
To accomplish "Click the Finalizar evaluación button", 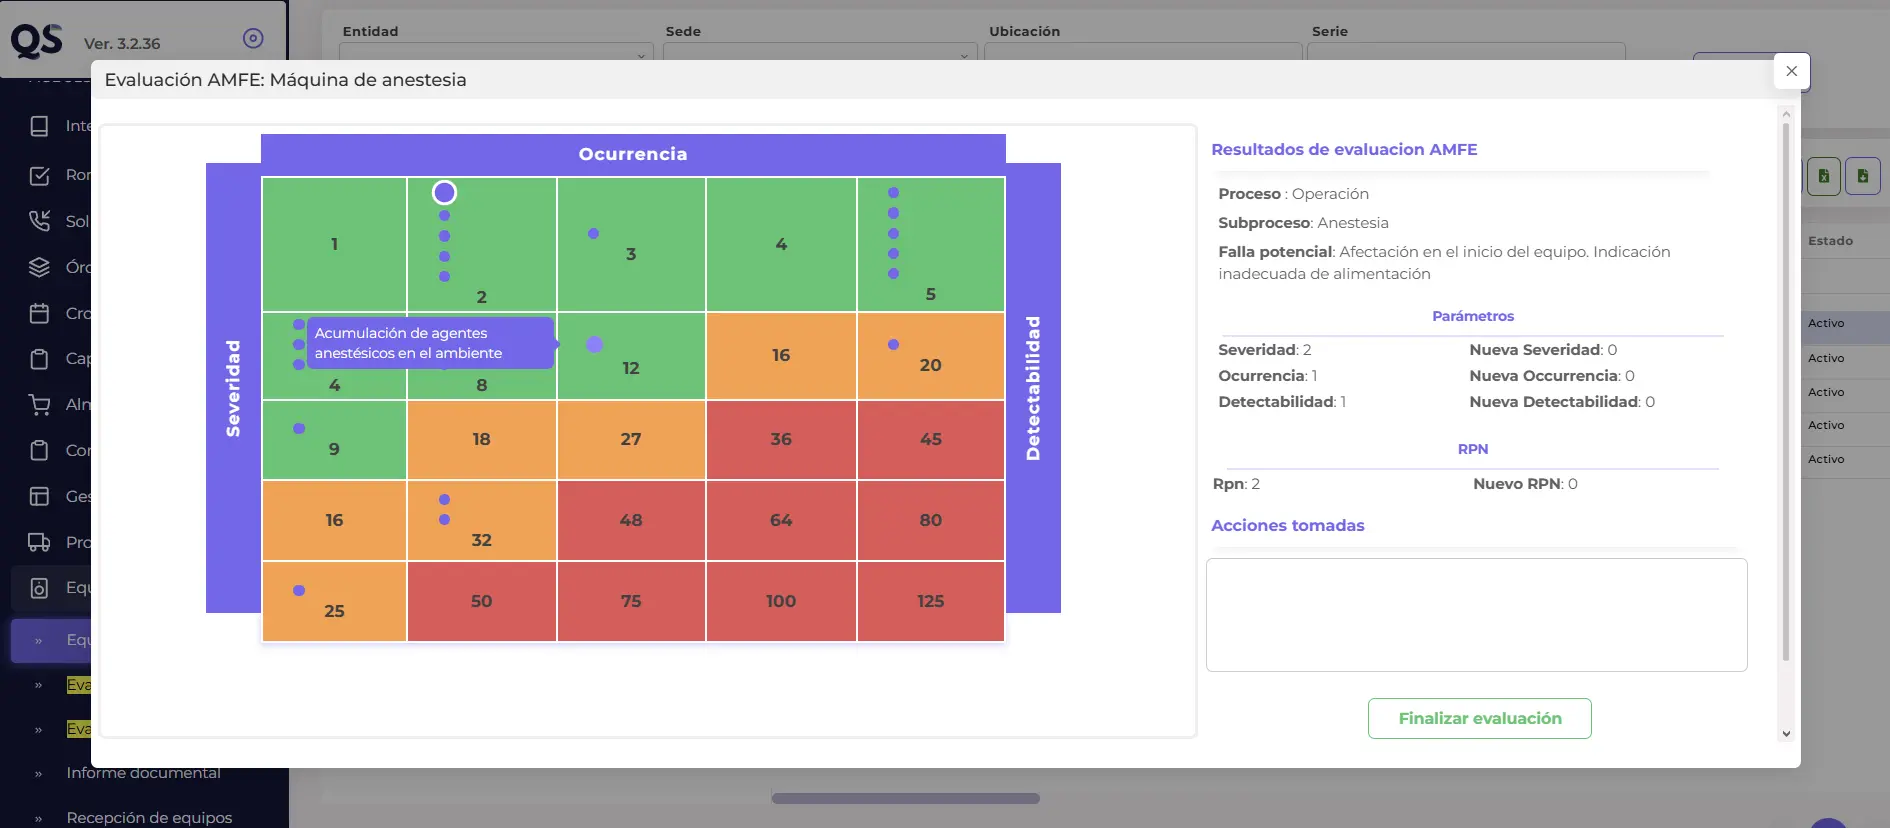I will (1480, 718).
